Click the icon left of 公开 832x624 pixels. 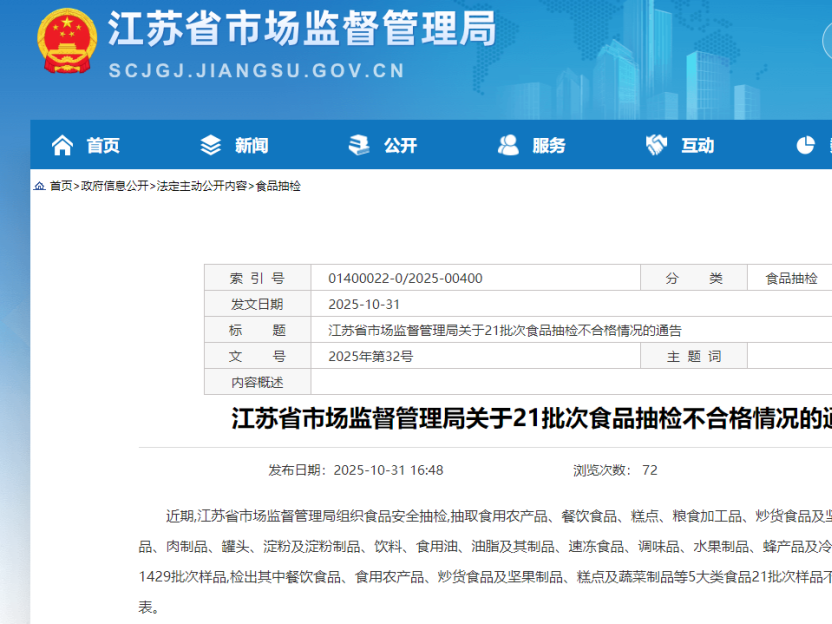tap(359, 146)
